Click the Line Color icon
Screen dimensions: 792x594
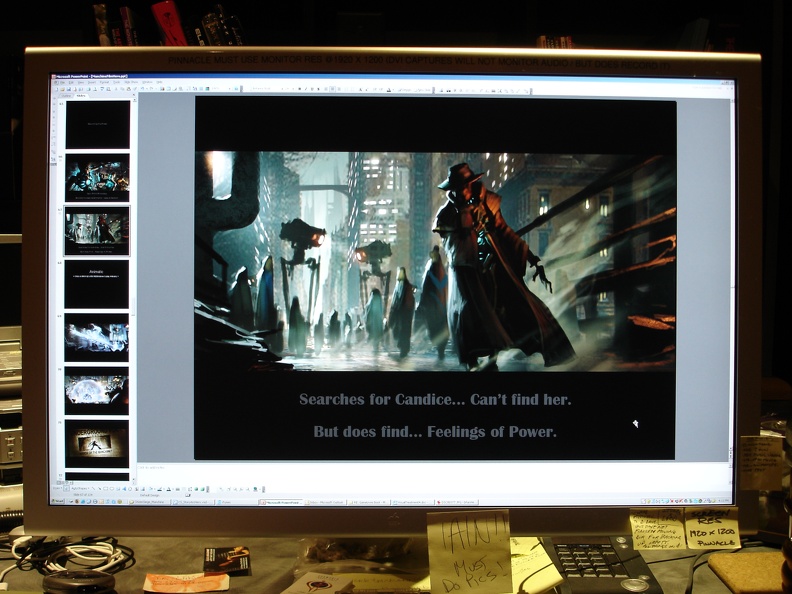[x=159, y=488]
